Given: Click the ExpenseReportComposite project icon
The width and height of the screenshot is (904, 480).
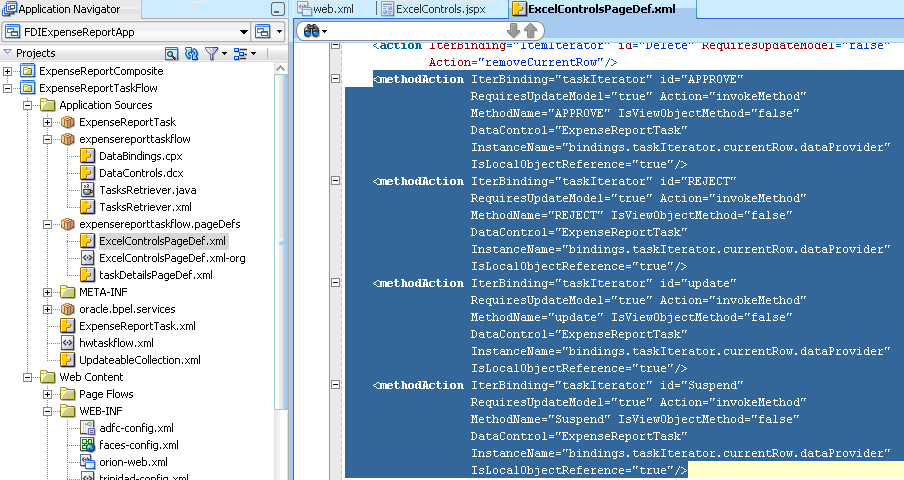Looking at the screenshot, I should (28, 71).
